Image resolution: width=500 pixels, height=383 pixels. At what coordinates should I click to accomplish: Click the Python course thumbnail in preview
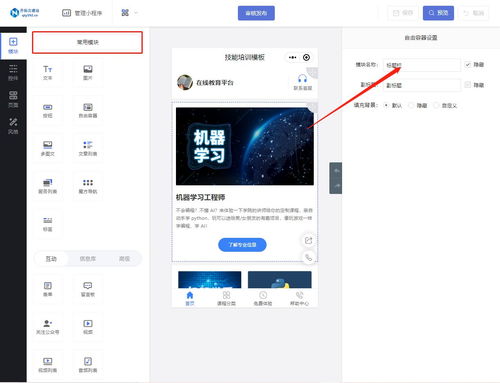coord(280,280)
